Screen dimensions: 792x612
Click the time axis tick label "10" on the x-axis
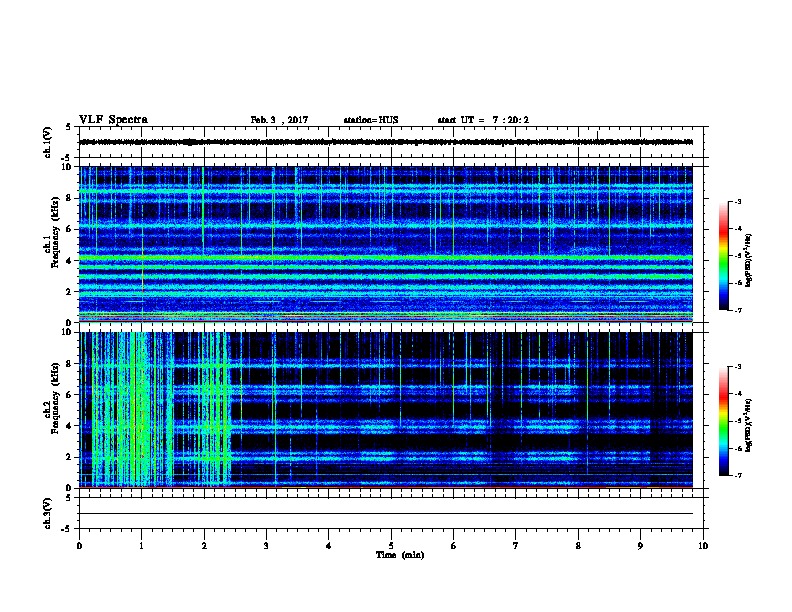[x=703, y=546]
